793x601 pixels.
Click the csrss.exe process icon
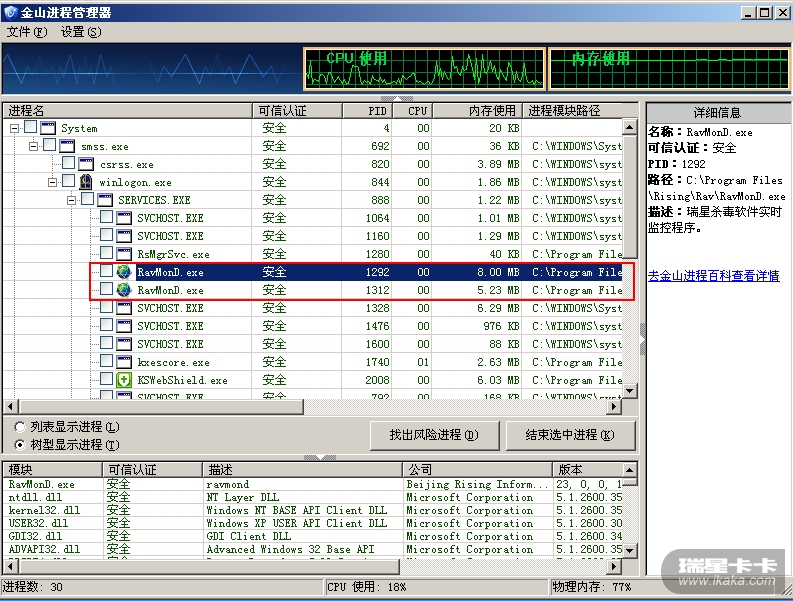(86, 164)
